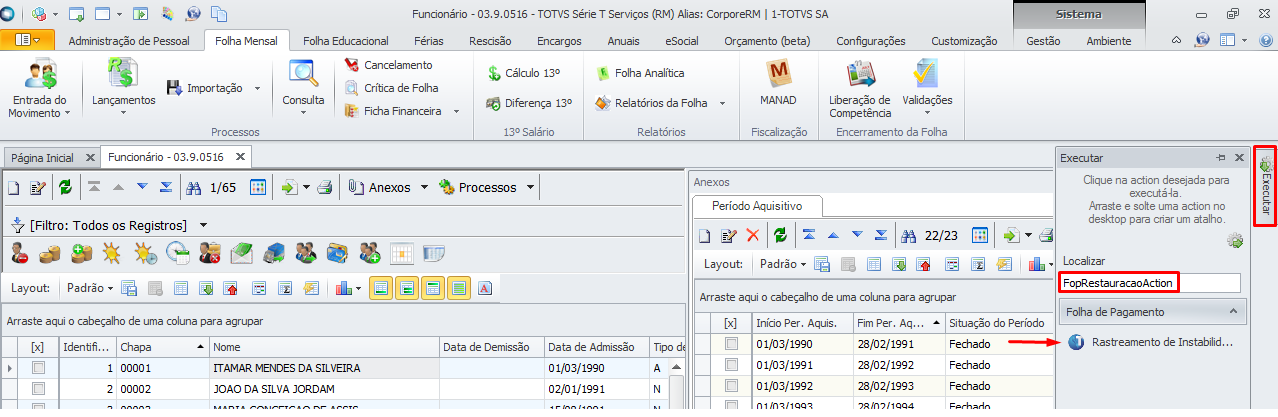Go to first record in Funcionário toolbar

94,187
